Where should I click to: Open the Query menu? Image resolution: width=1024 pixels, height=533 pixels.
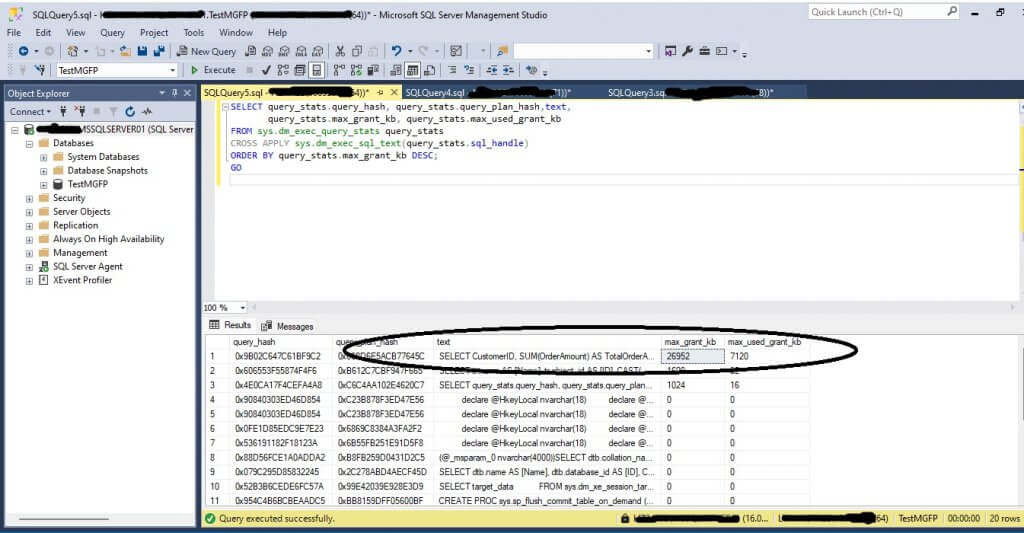(x=112, y=32)
